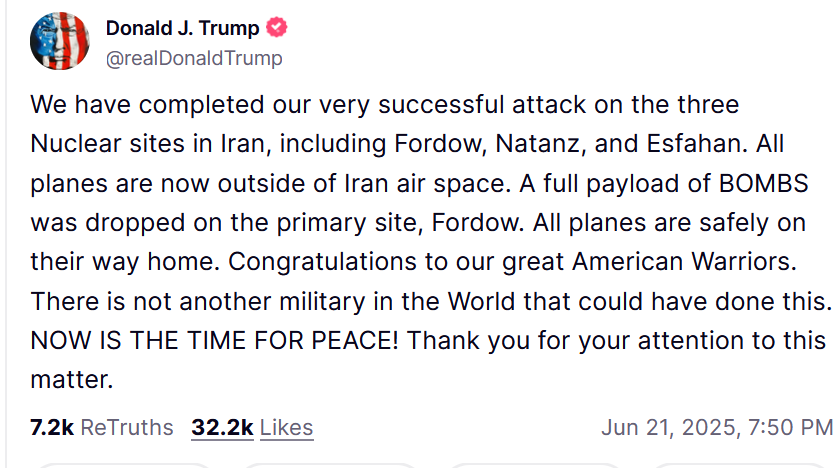This screenshot has height=468, width=839.
Task: Click the opening words We have completed
Action: pos(147,105)
